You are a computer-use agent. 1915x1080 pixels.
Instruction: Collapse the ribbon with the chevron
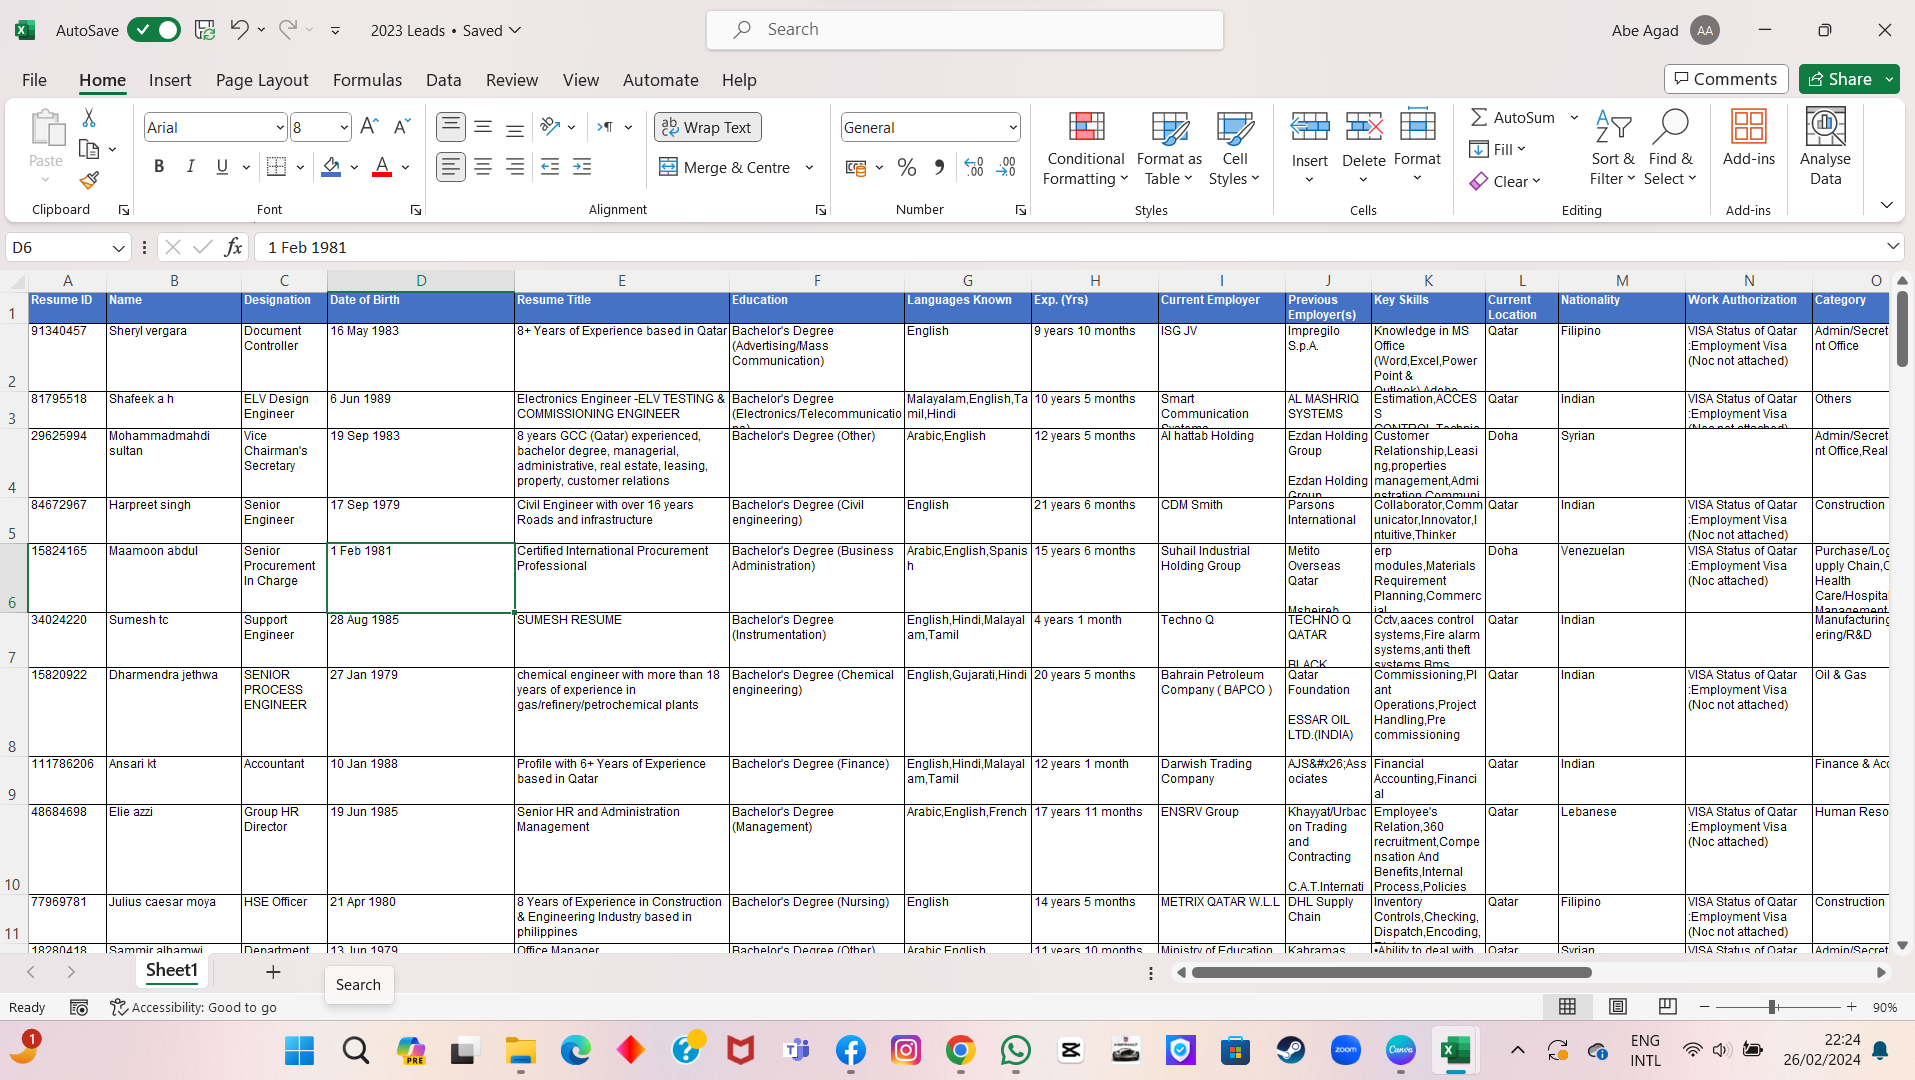point(1886,205)
